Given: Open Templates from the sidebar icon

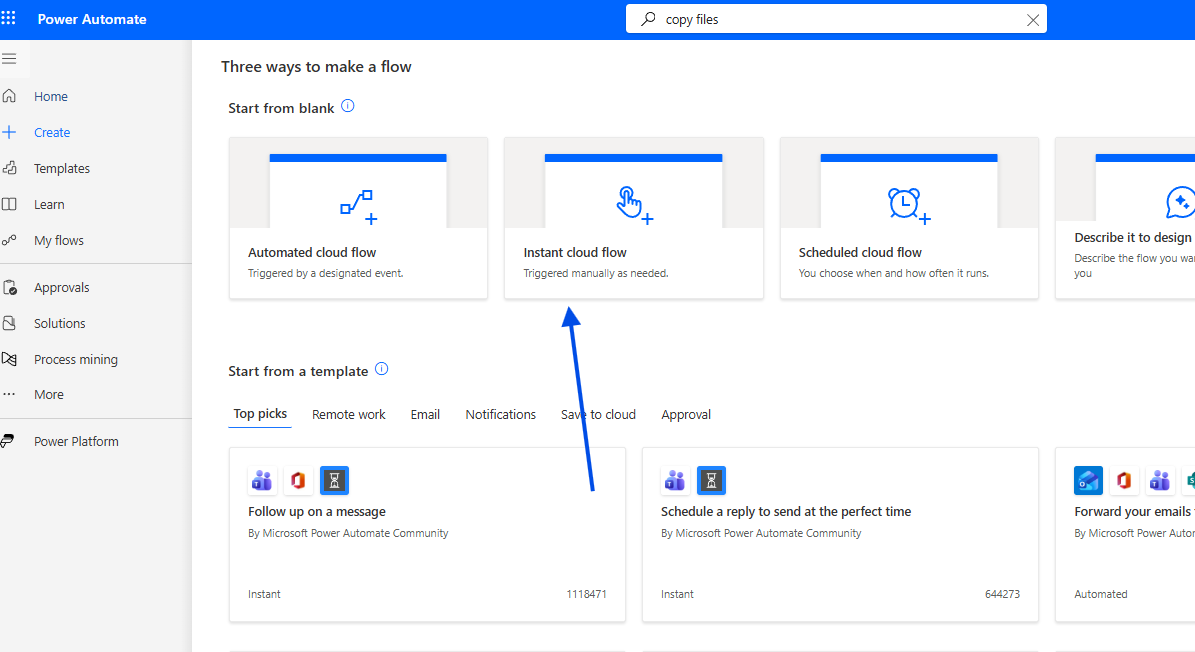Looking at the screenshot, I should [x=10, y=168].
